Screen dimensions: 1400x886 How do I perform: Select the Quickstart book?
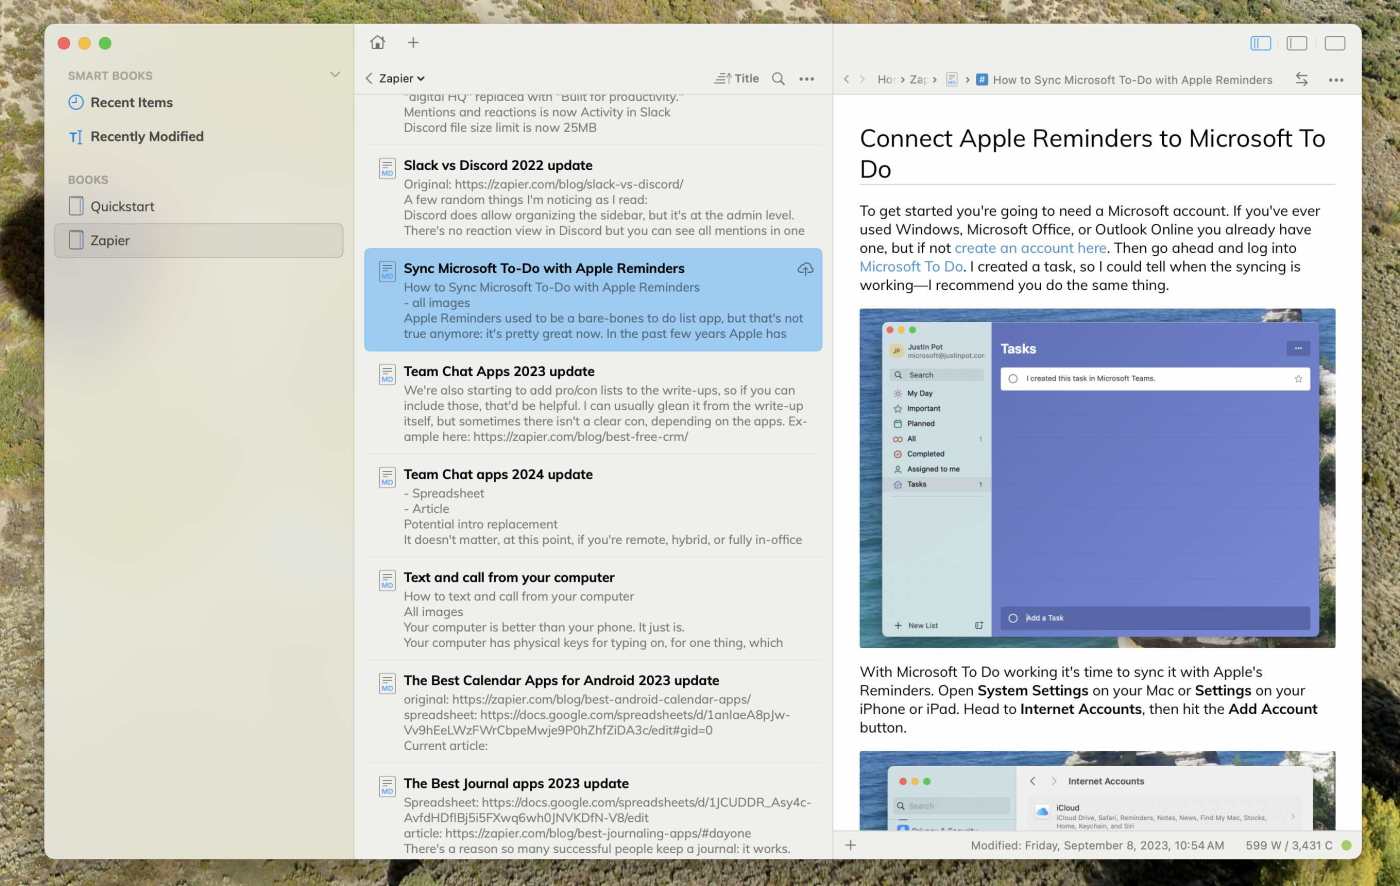(199, 206)
